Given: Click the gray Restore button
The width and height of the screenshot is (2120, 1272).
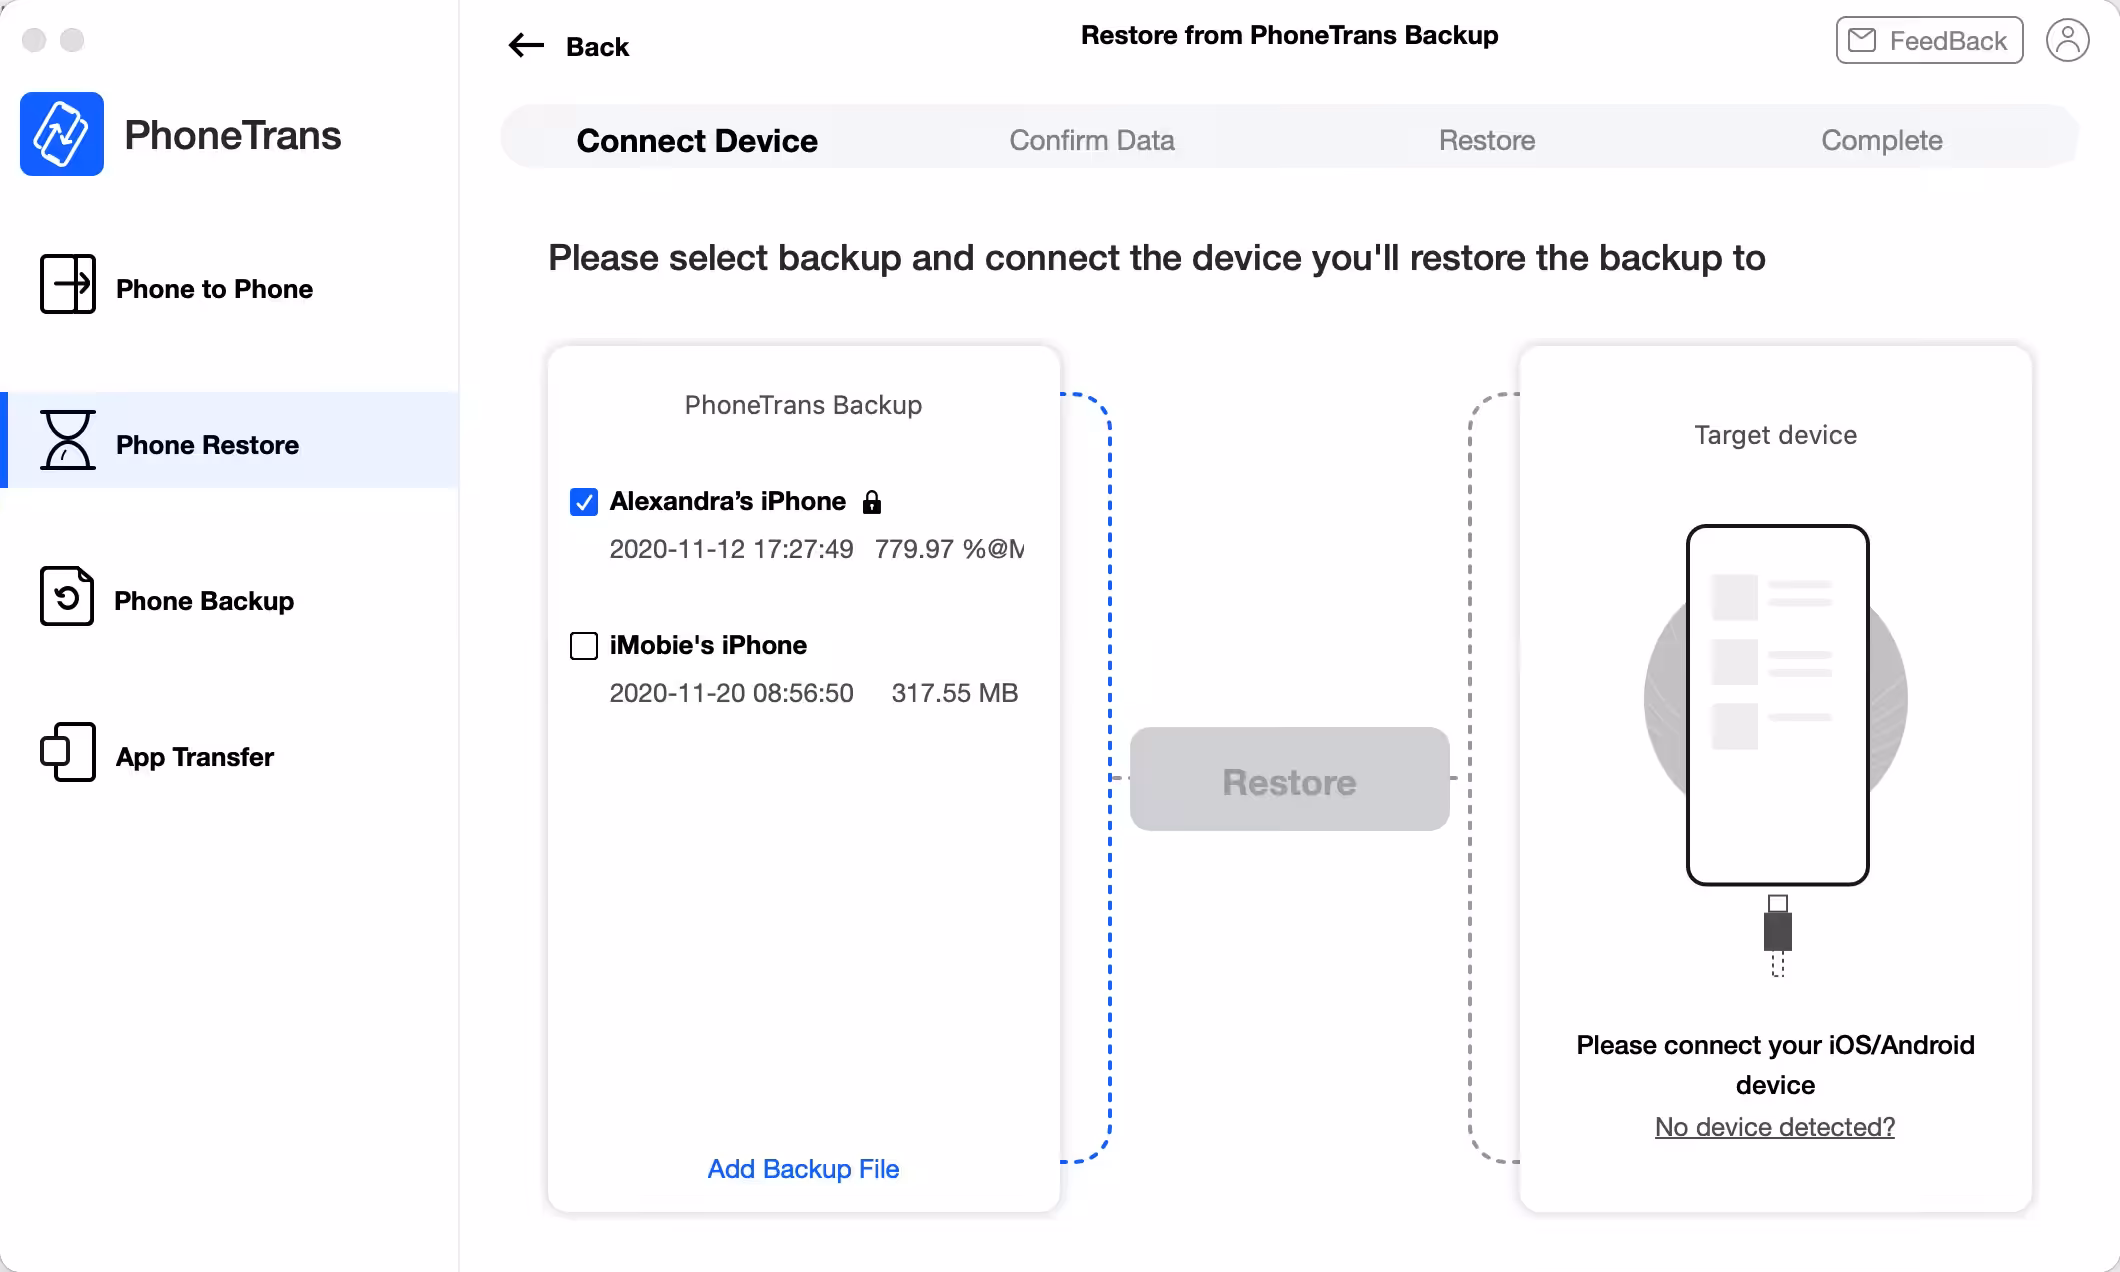Looking at the screenshot, I should [x=1290, y=779].
